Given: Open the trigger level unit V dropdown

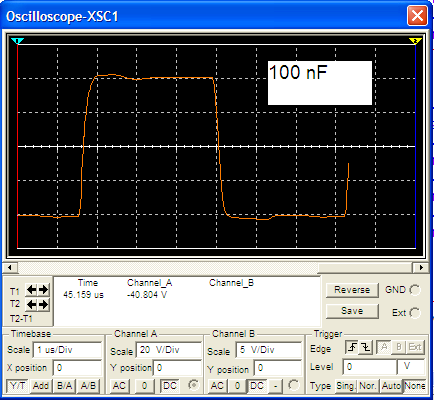Looking at the screenshot, I should (x=411, y=367).
